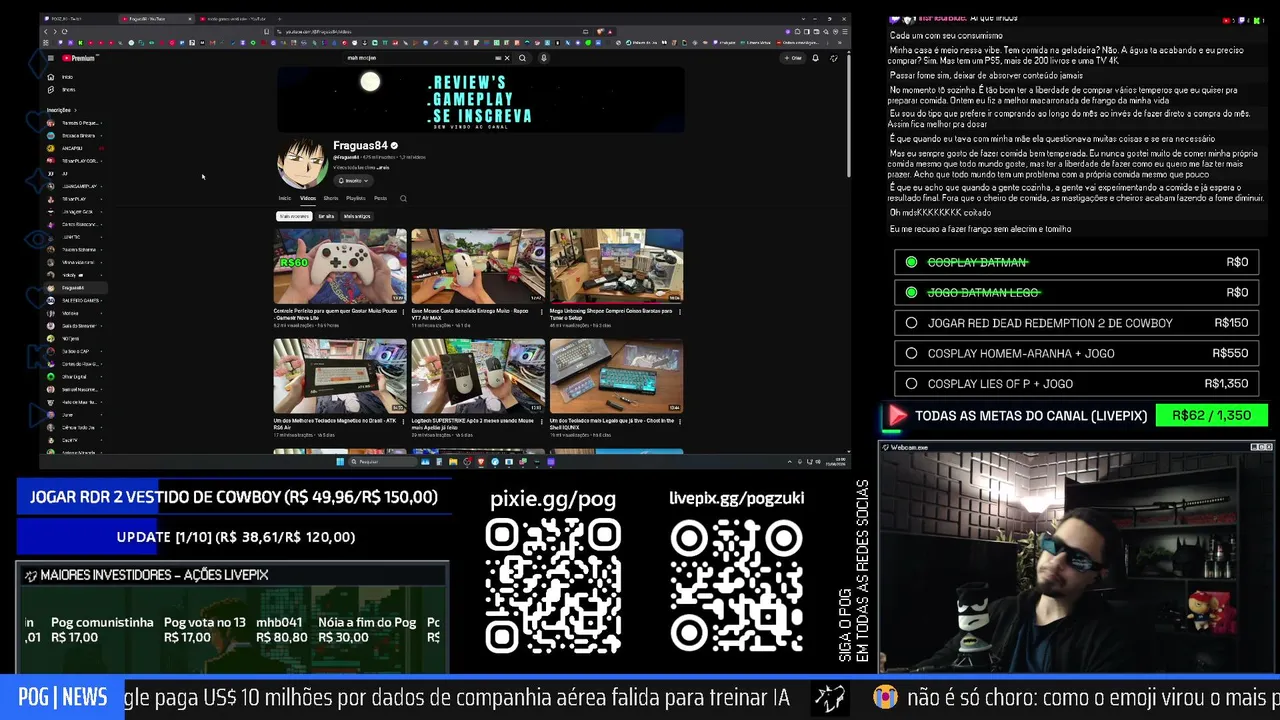The image size is (1280, 720).
Task: Switch to the Vídeos channel tab
Action: point(308,198)
